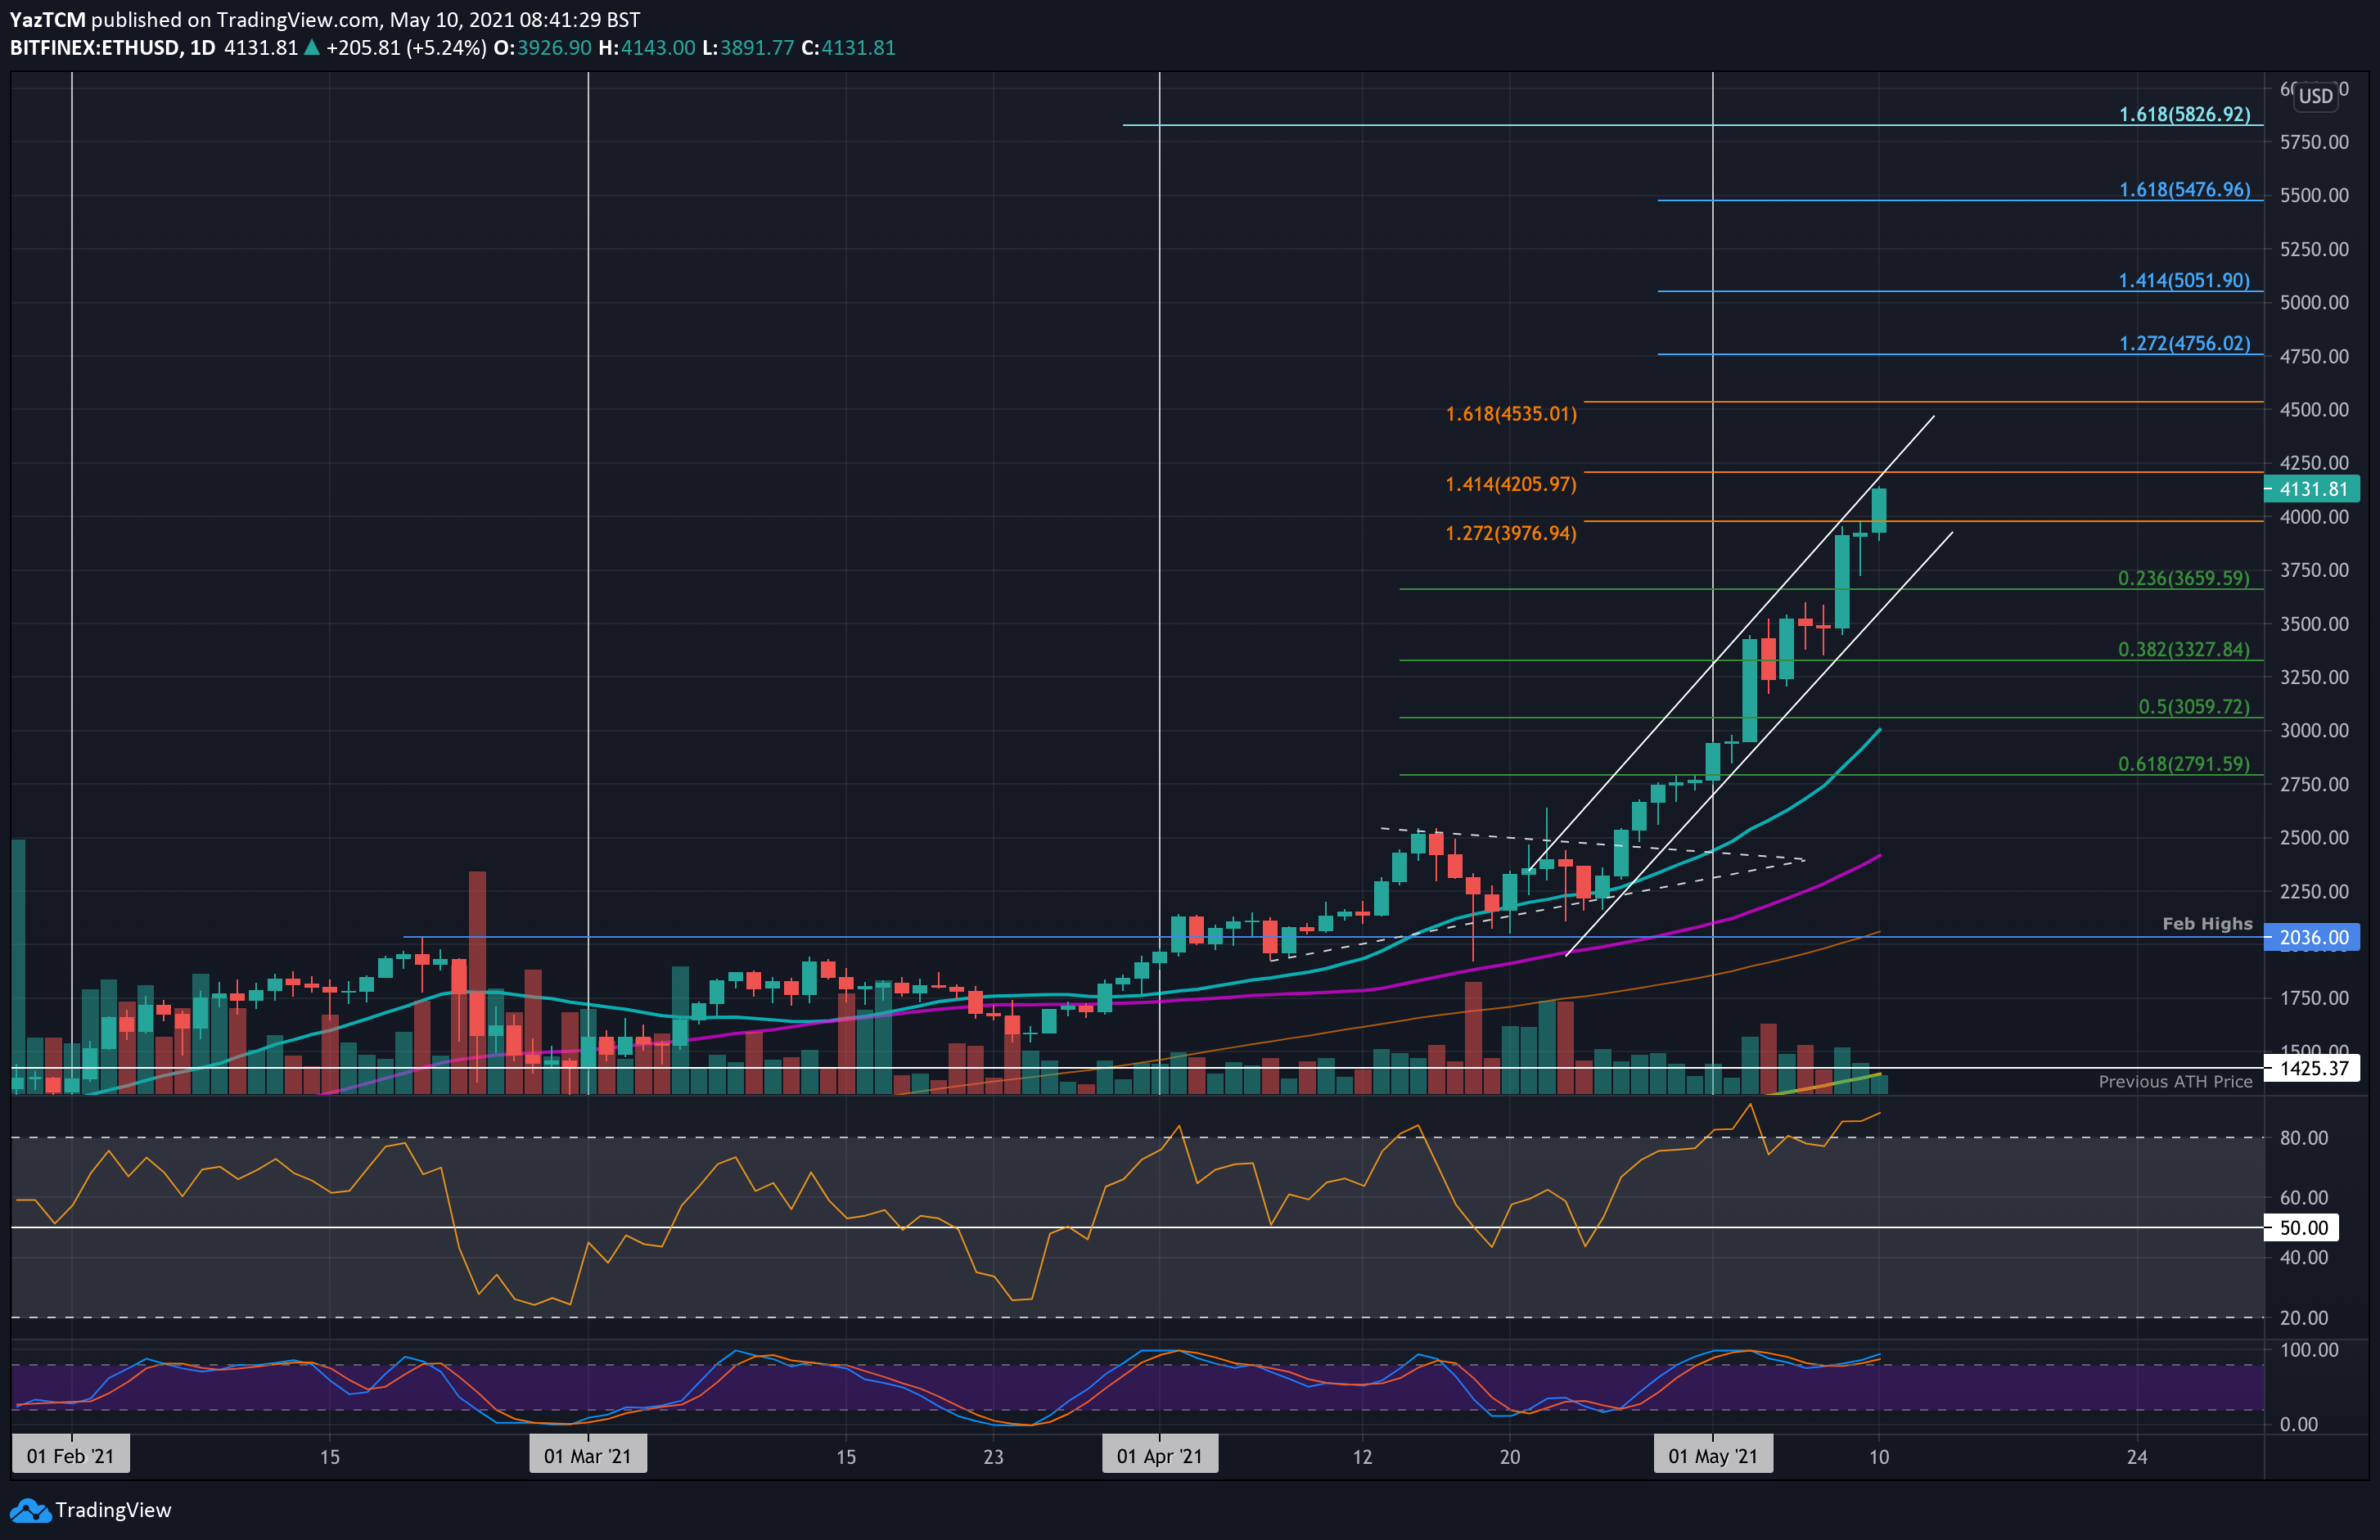The height and width of the screenshot is (1540, 2380).
Task: Click the 20.00 RSI axis label
Action: (x=2304, y=1318)
